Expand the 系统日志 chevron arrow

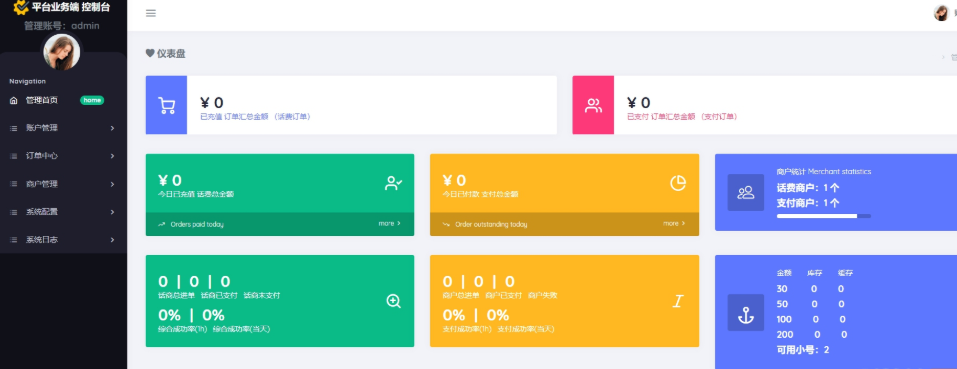(112, 240)
